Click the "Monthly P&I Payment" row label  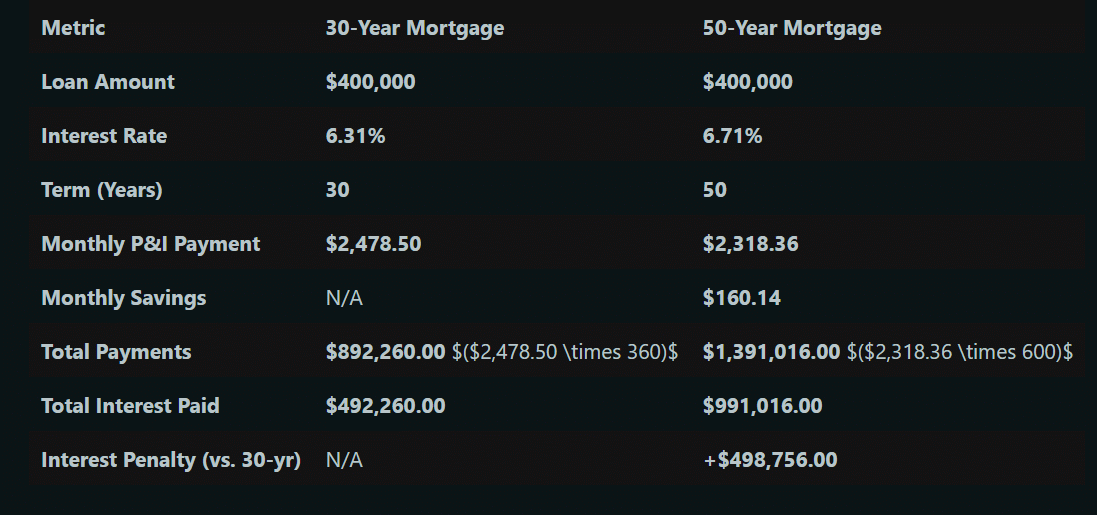(150, 244)
